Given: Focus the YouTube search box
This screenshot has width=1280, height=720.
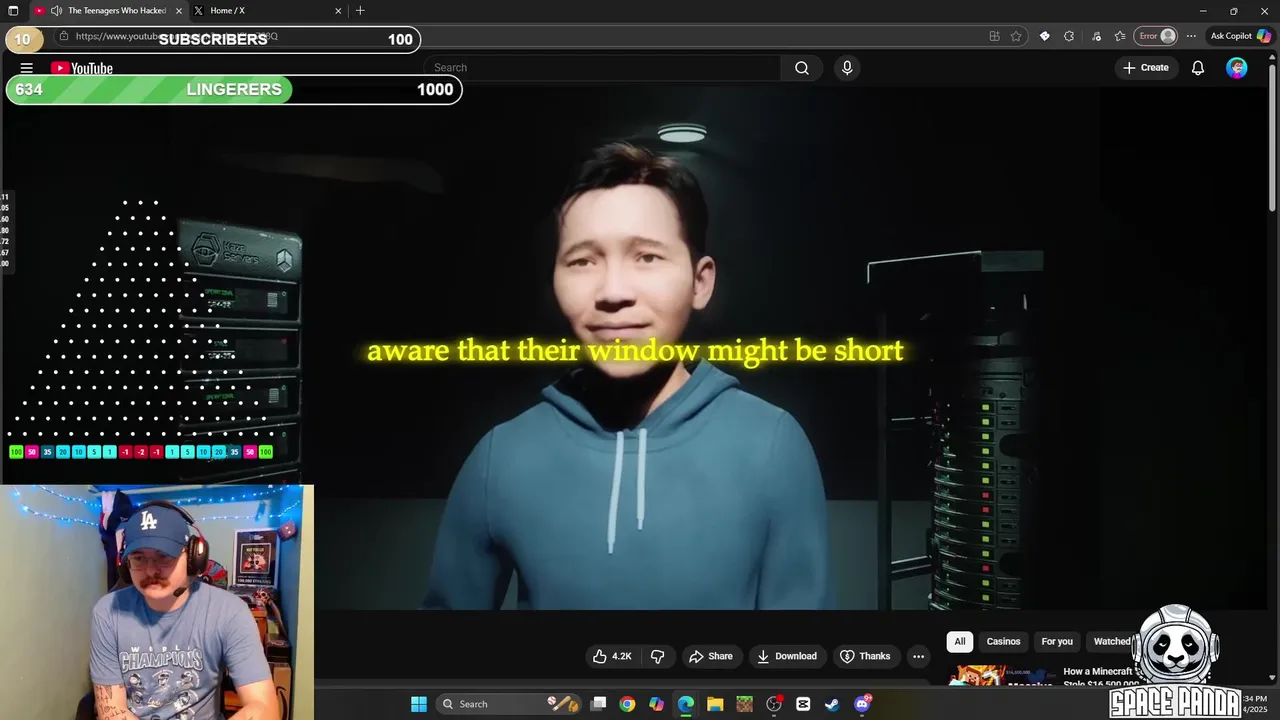Looking at the screenshot, I should tap(602, 68).
